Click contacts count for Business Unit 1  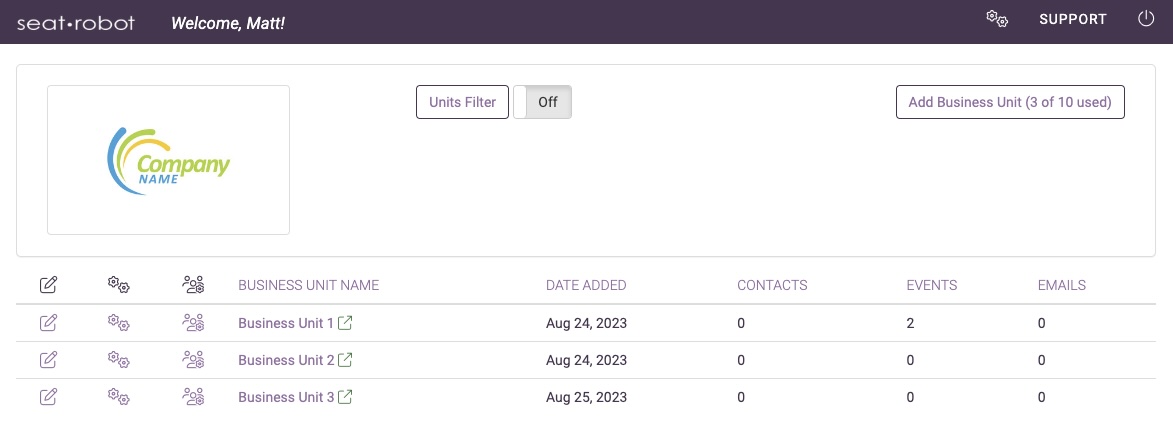(741, 323)
